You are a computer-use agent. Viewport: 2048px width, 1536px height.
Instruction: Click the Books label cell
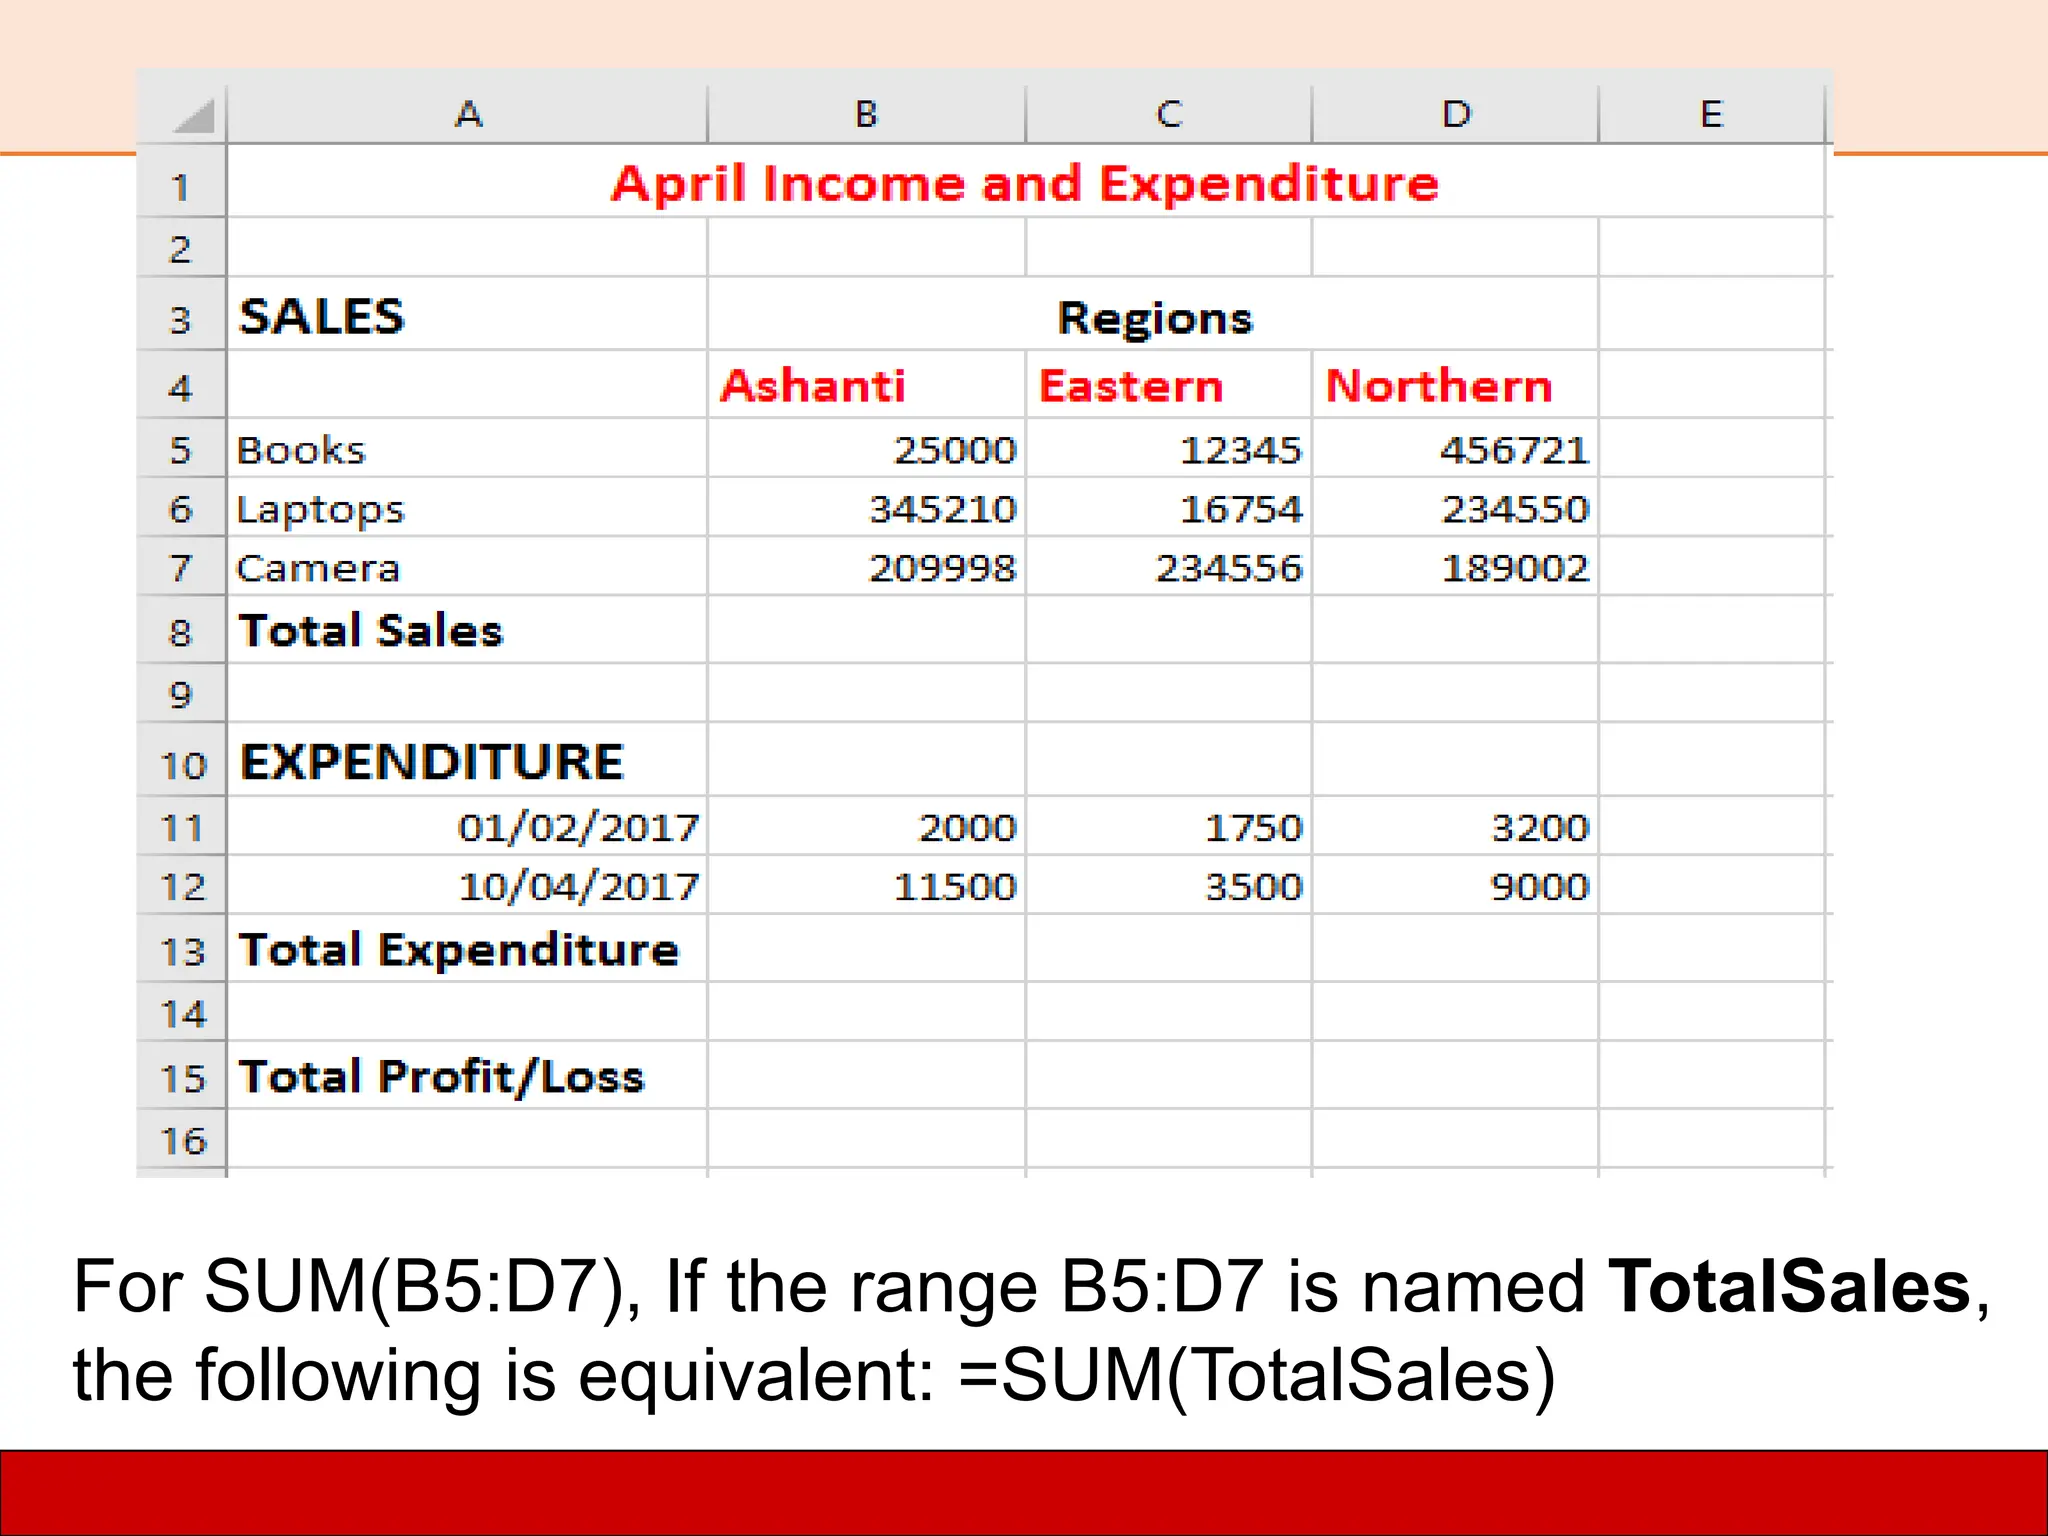467,448
